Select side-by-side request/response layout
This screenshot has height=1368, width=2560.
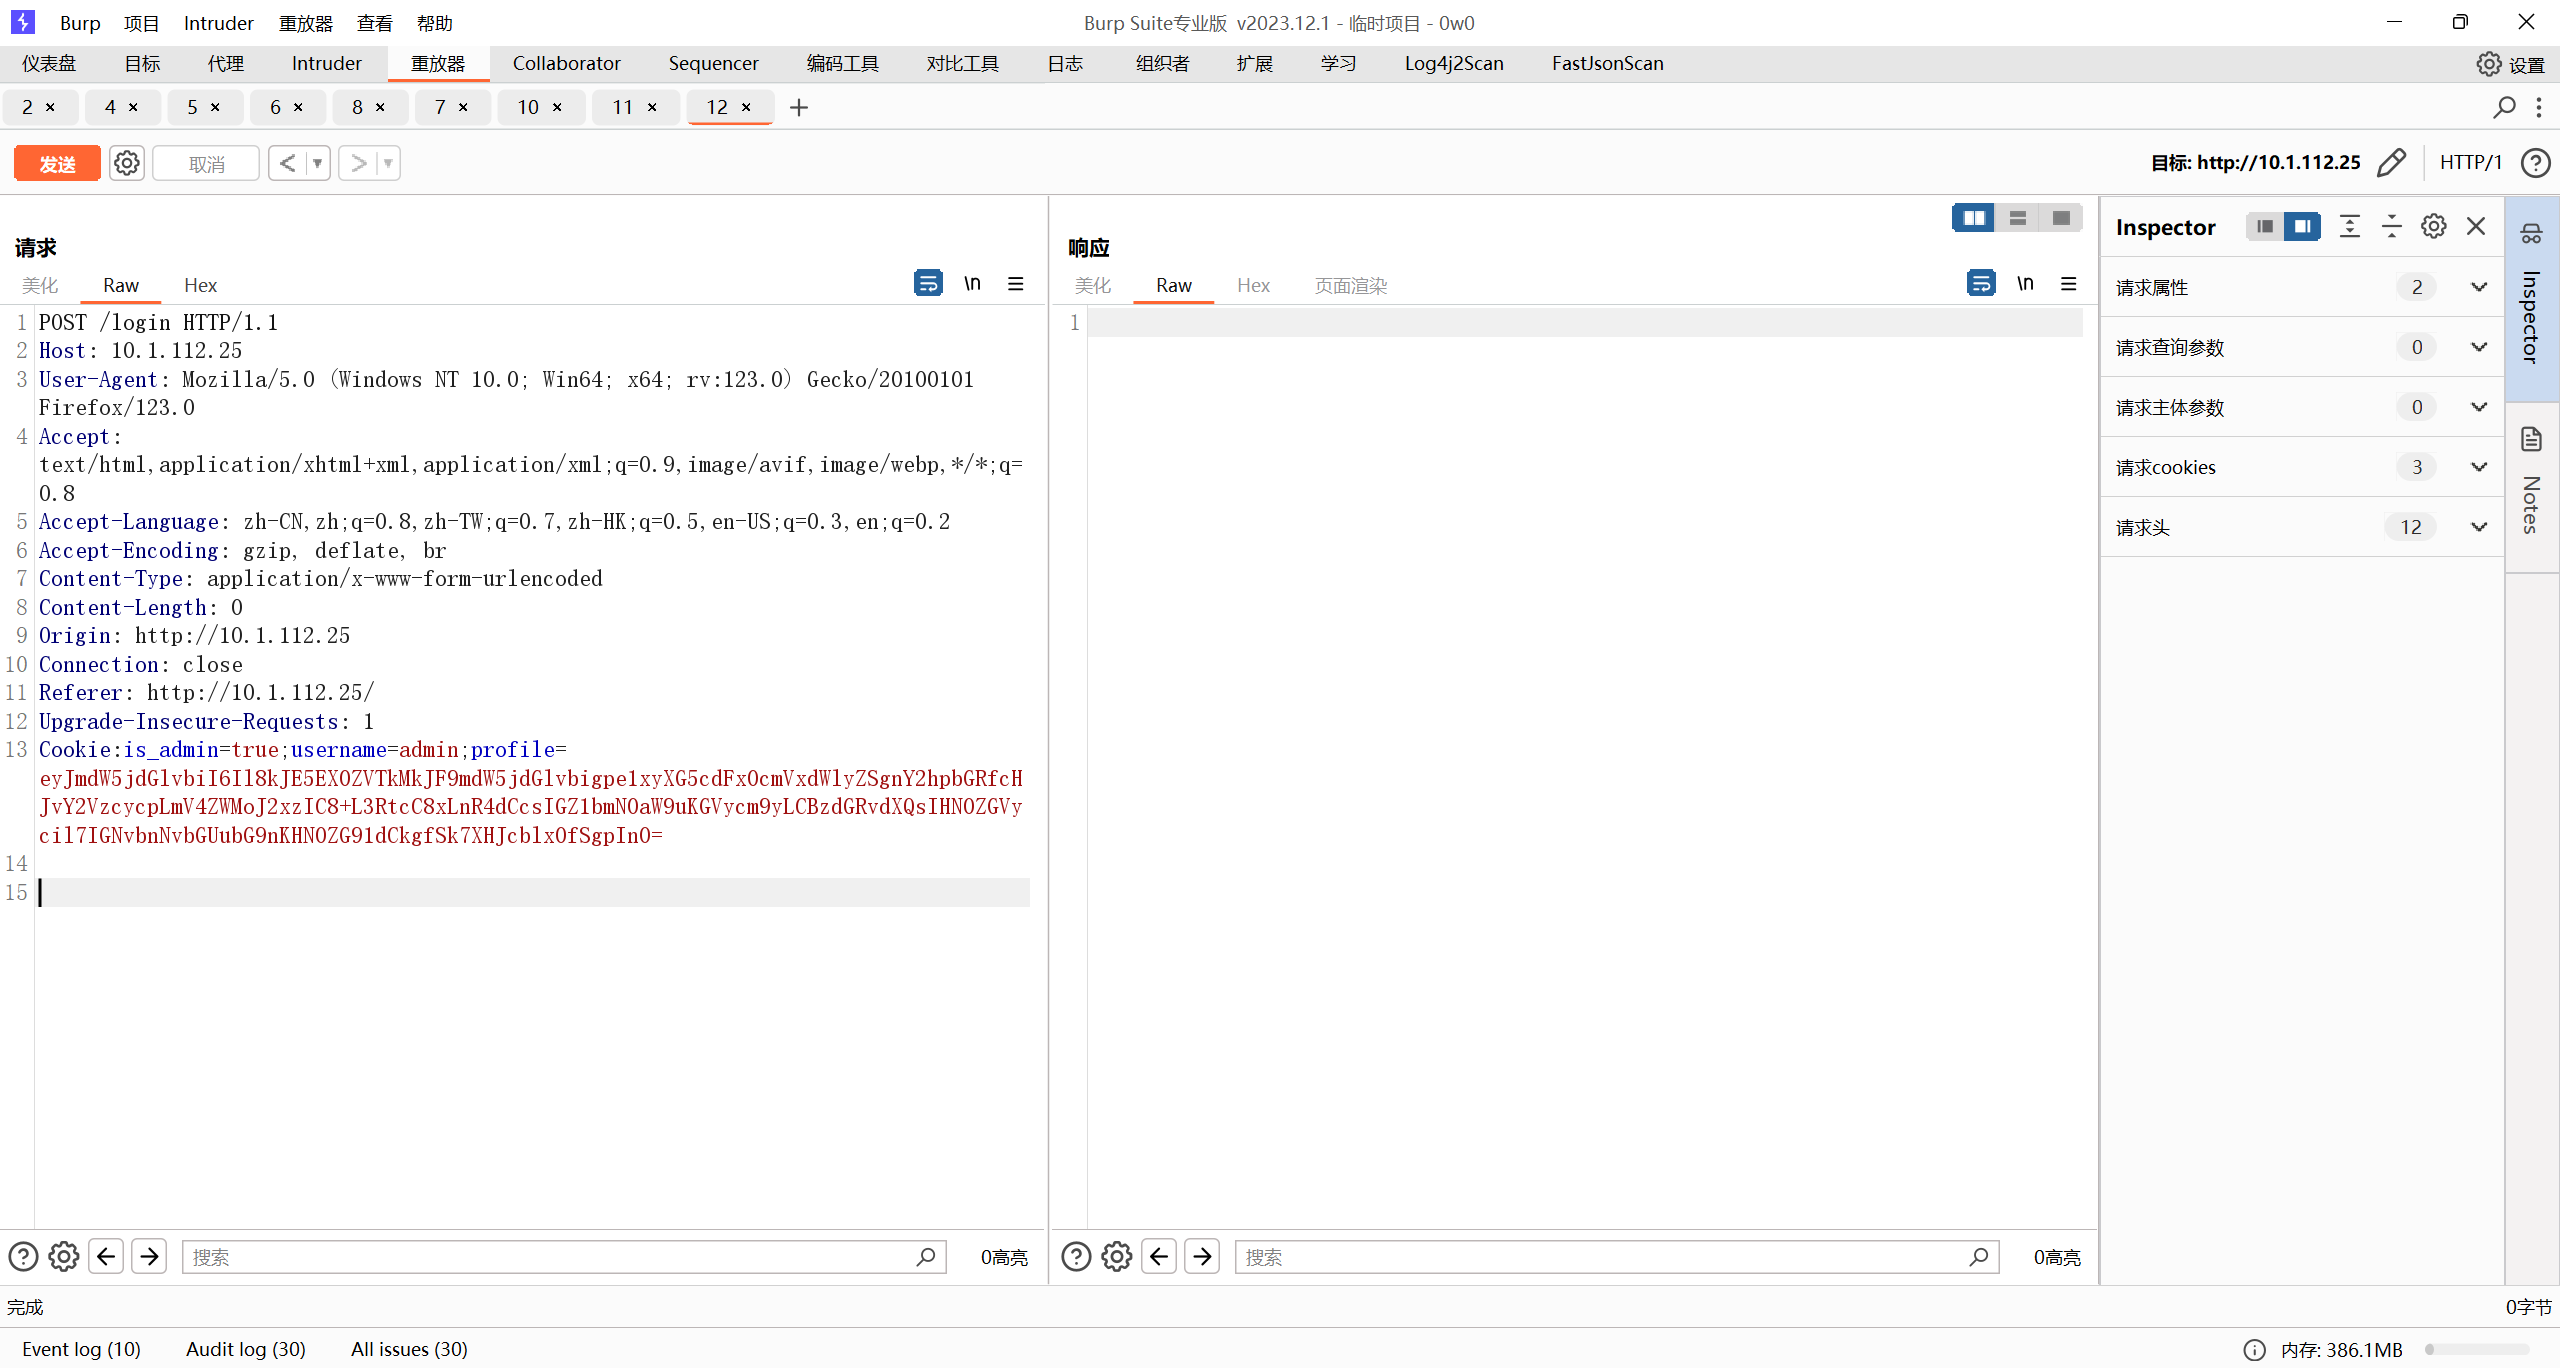click(1974, 217)
